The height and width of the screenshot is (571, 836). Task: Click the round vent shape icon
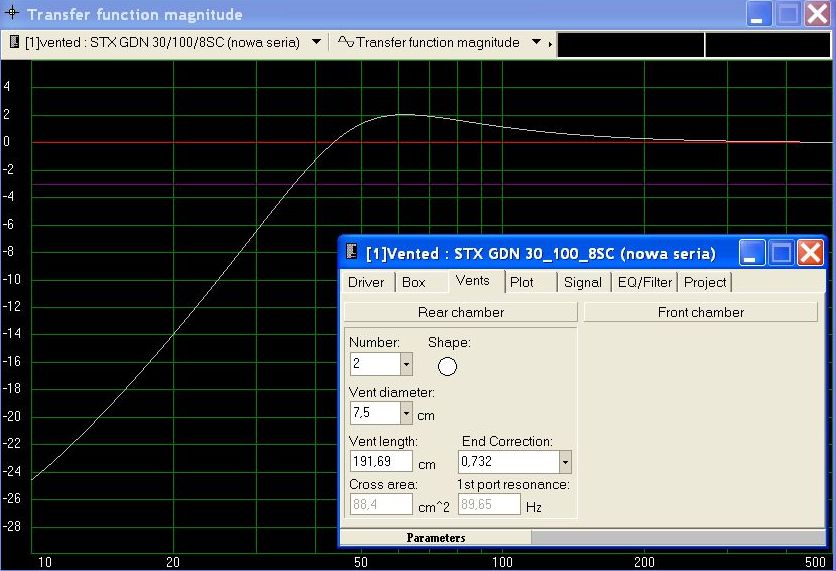coord(448,366)
